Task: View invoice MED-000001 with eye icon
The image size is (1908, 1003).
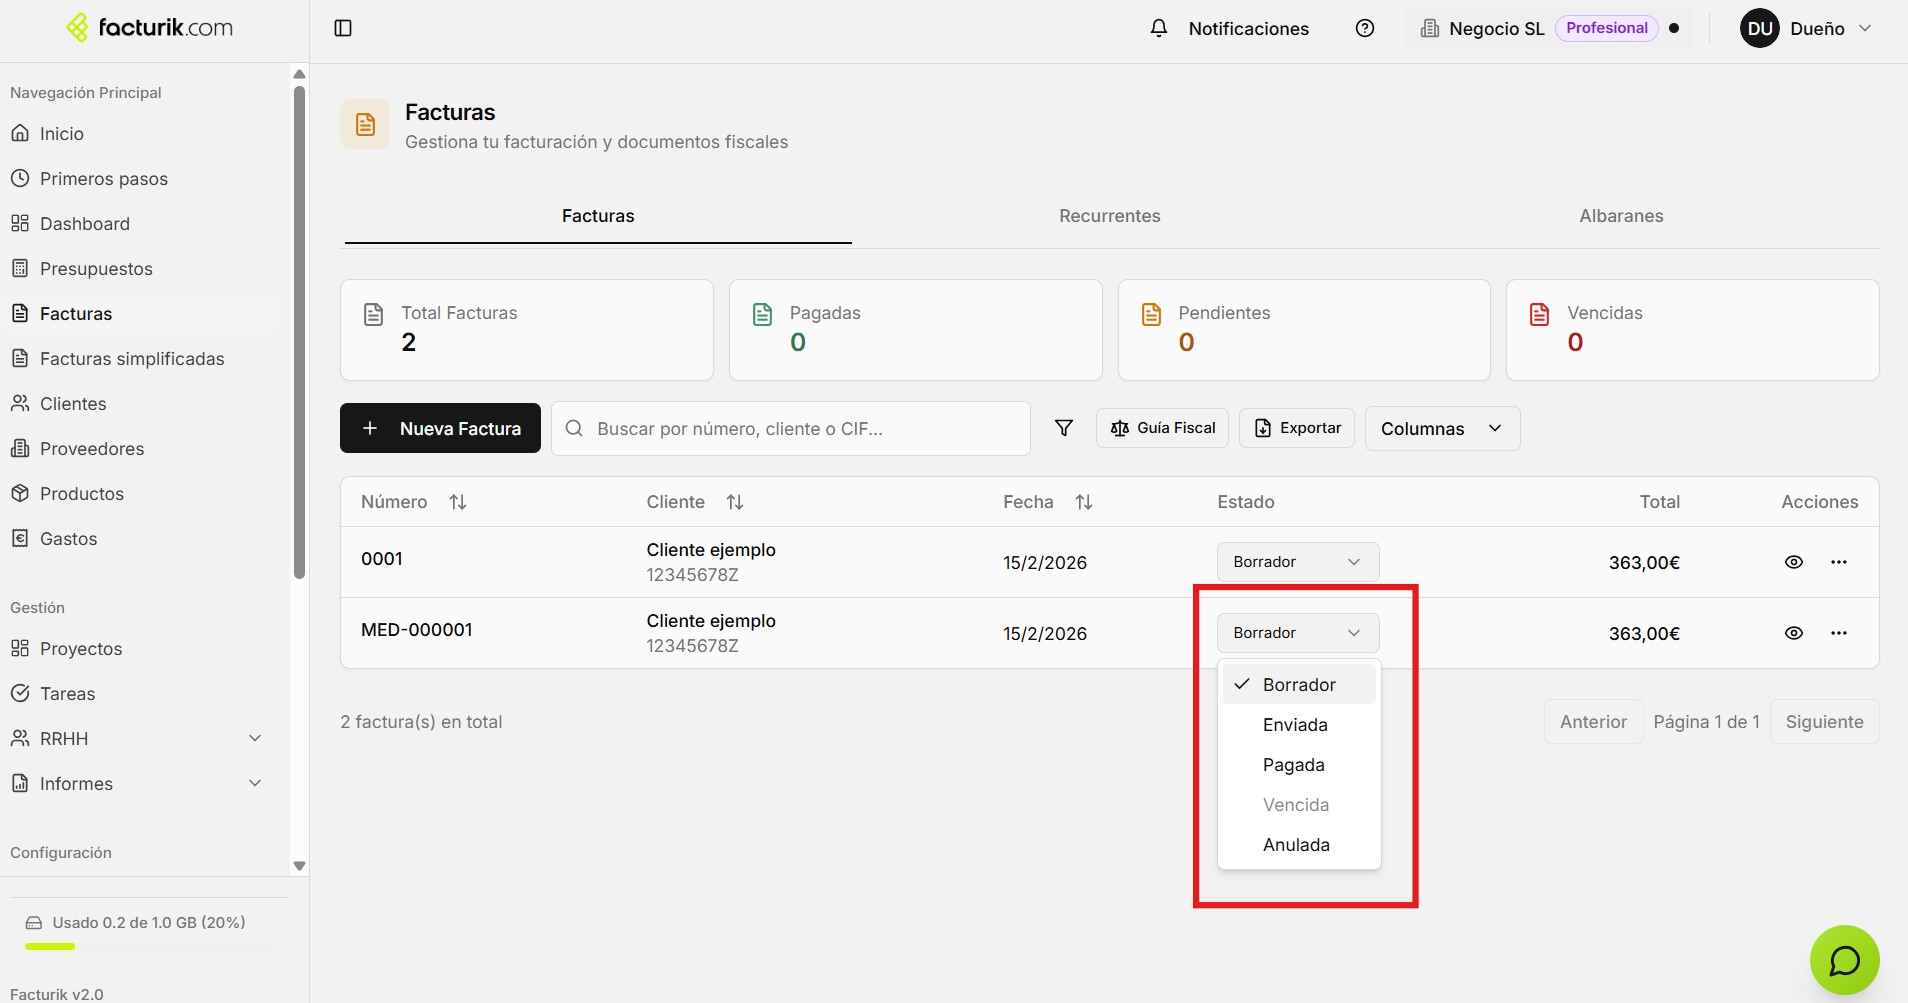Action: [x=1794, y=633]
